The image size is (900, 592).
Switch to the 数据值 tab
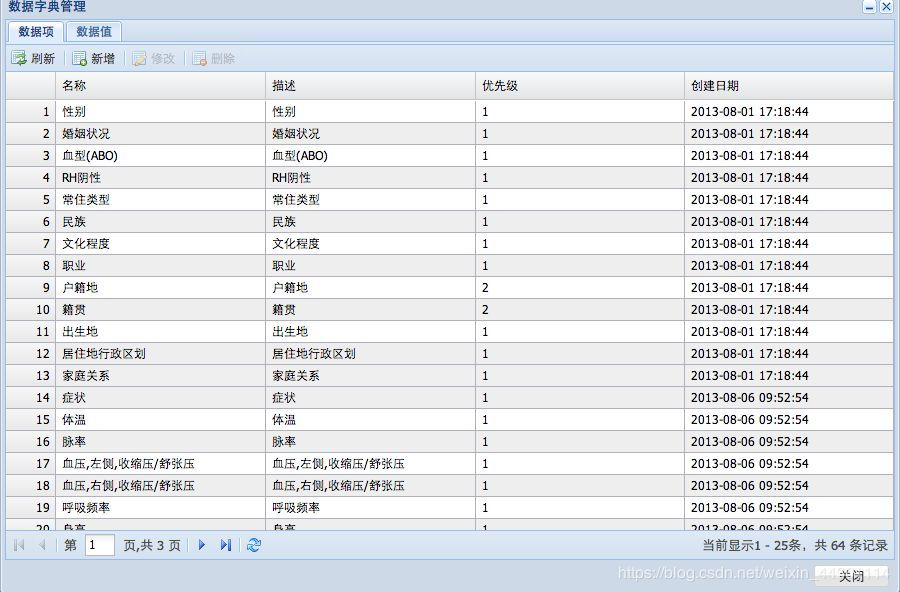[94, 32]
